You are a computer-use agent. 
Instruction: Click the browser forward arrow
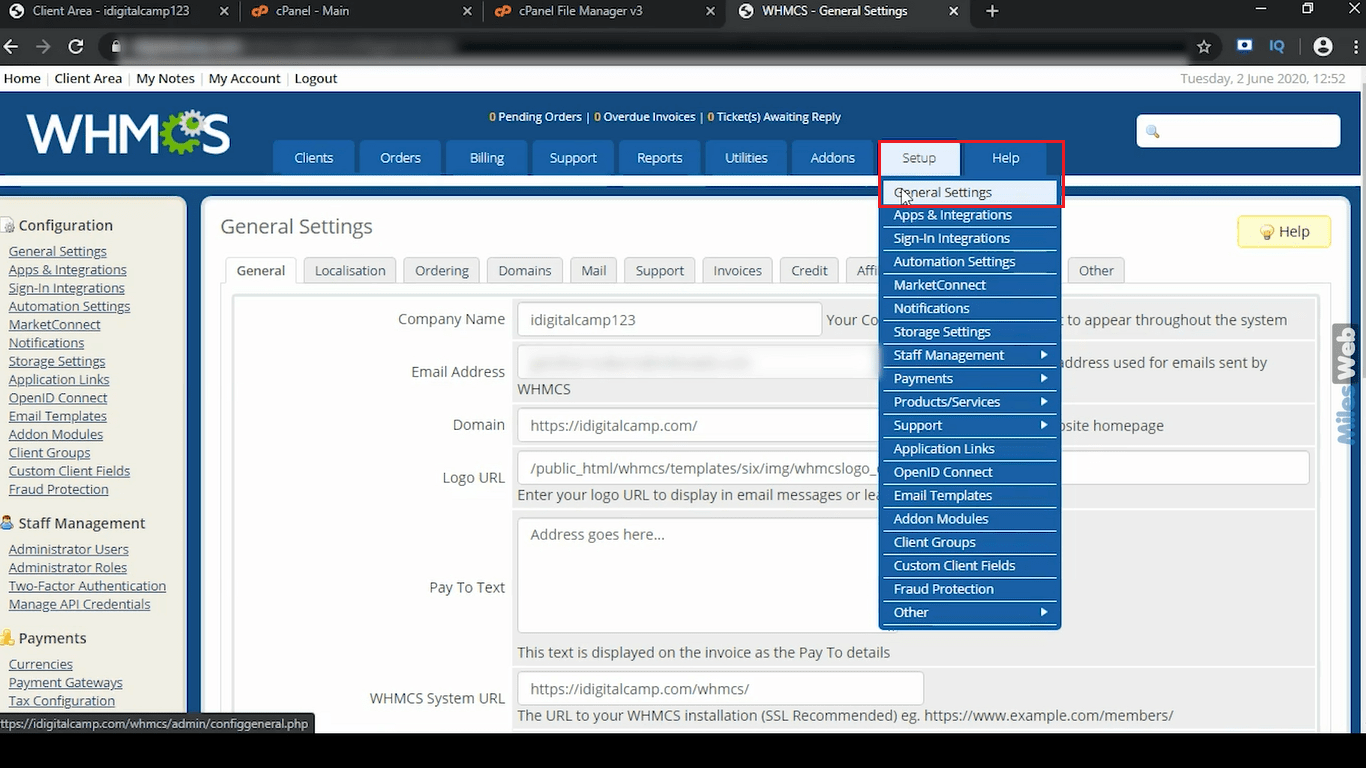click(x=43, y=47)
